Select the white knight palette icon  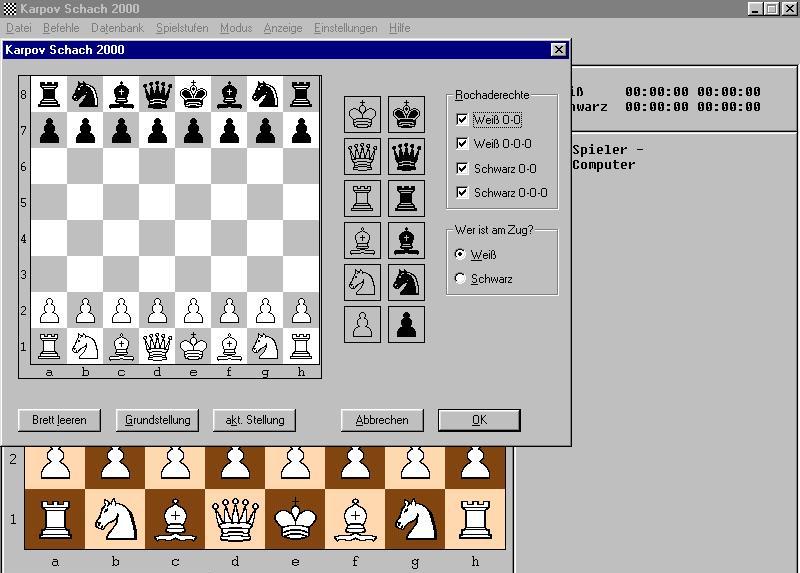tap(361, 282)
